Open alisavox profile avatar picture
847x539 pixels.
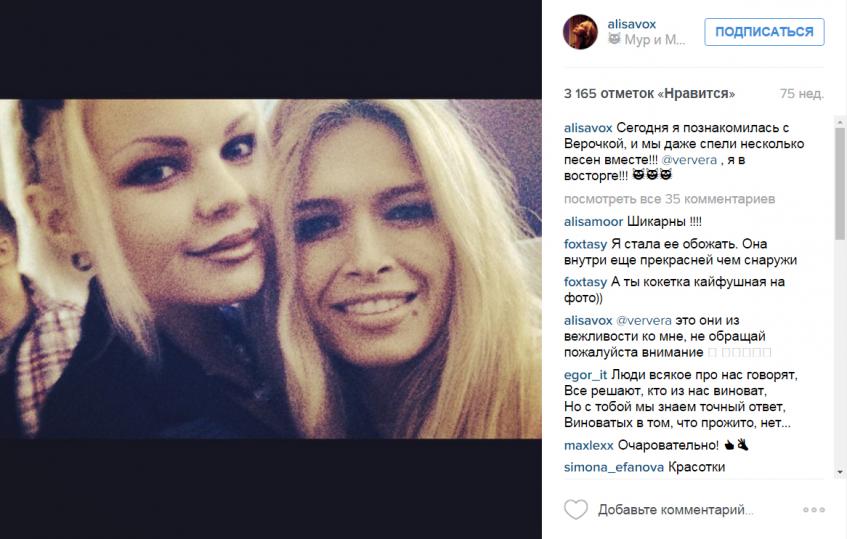coord(581,32)
